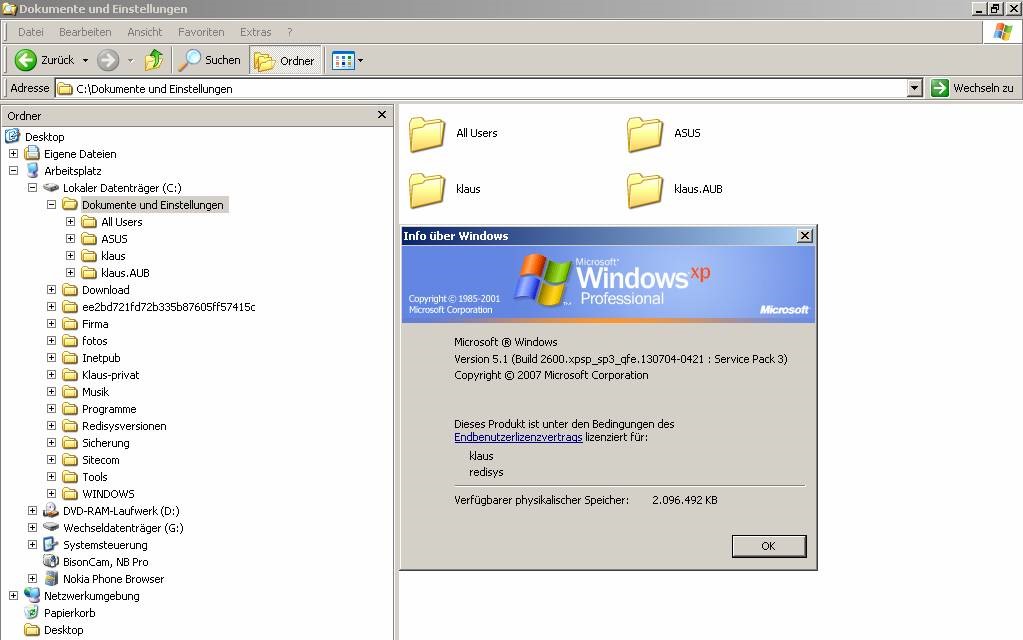This screenshot has width=1023, height=640.
Task: Expand DVD-RAM-Laufwerk (D:) node
Action: [x=32, y=511]
